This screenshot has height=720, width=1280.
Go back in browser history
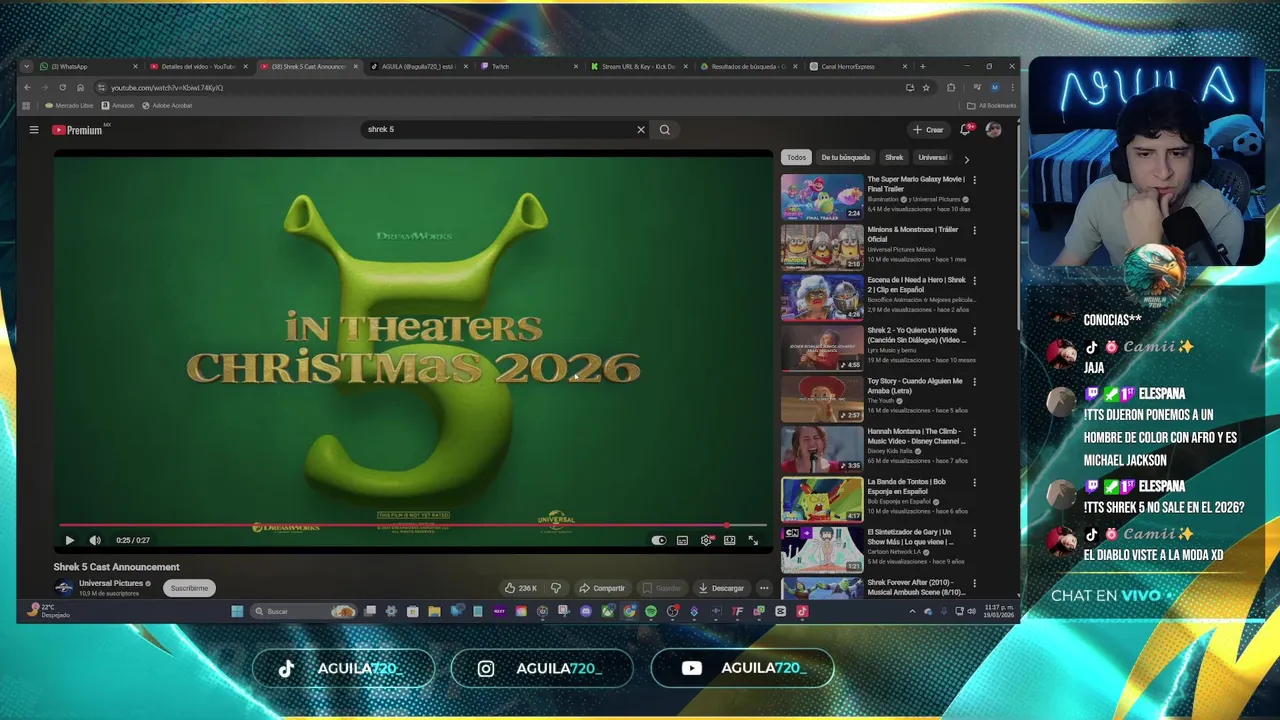coord(27,87)
